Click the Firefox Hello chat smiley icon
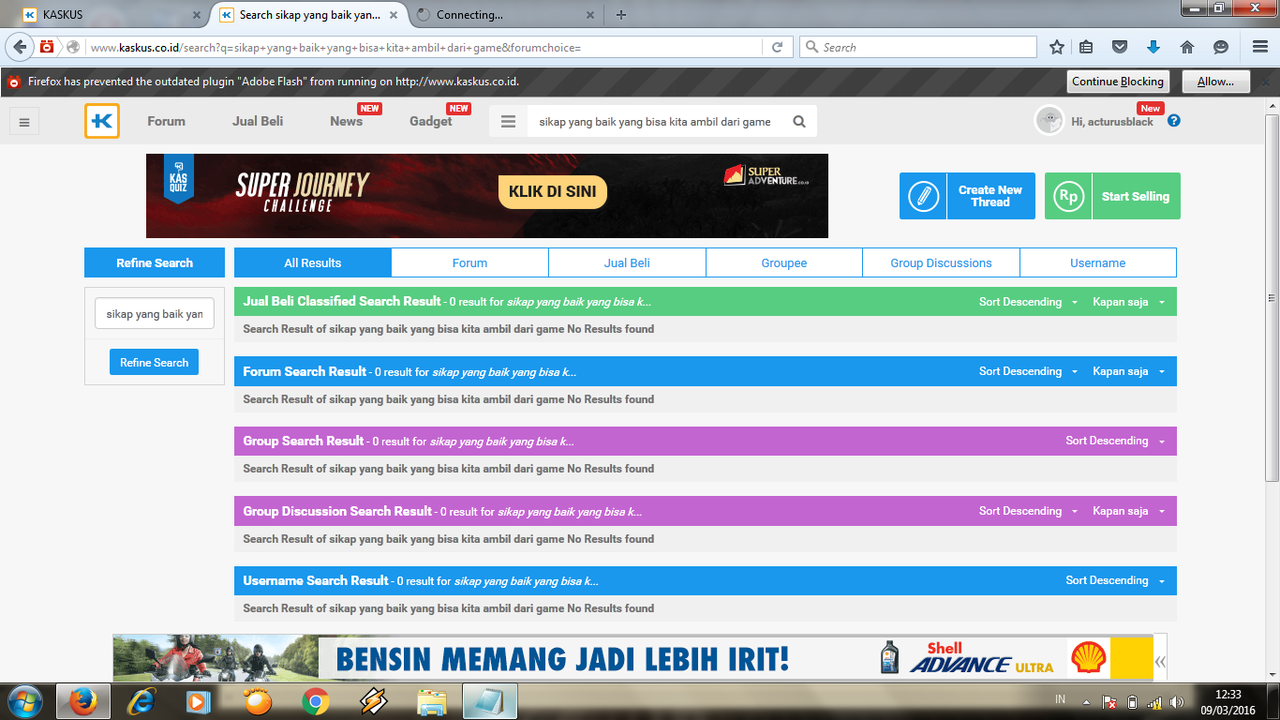The height and width of the screenshot is (720, 1280). click(1220, 47)
